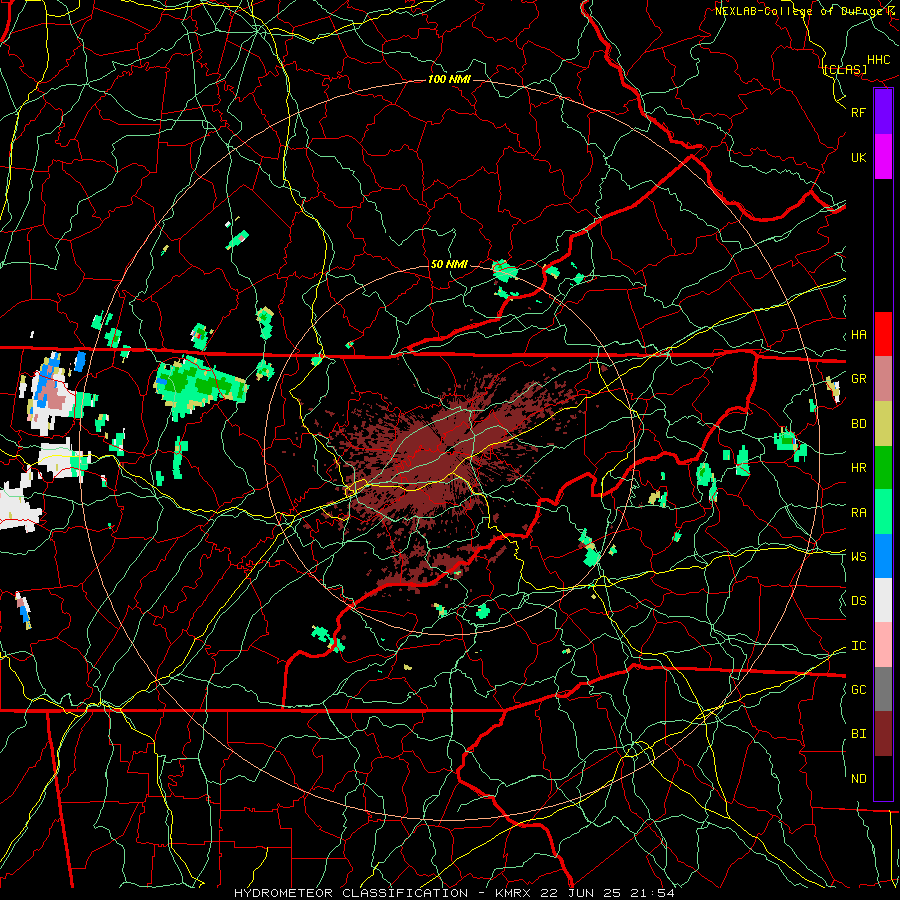Click the GR legend label
This screenshot has height=900, width=900.
(x=858, y=379)
